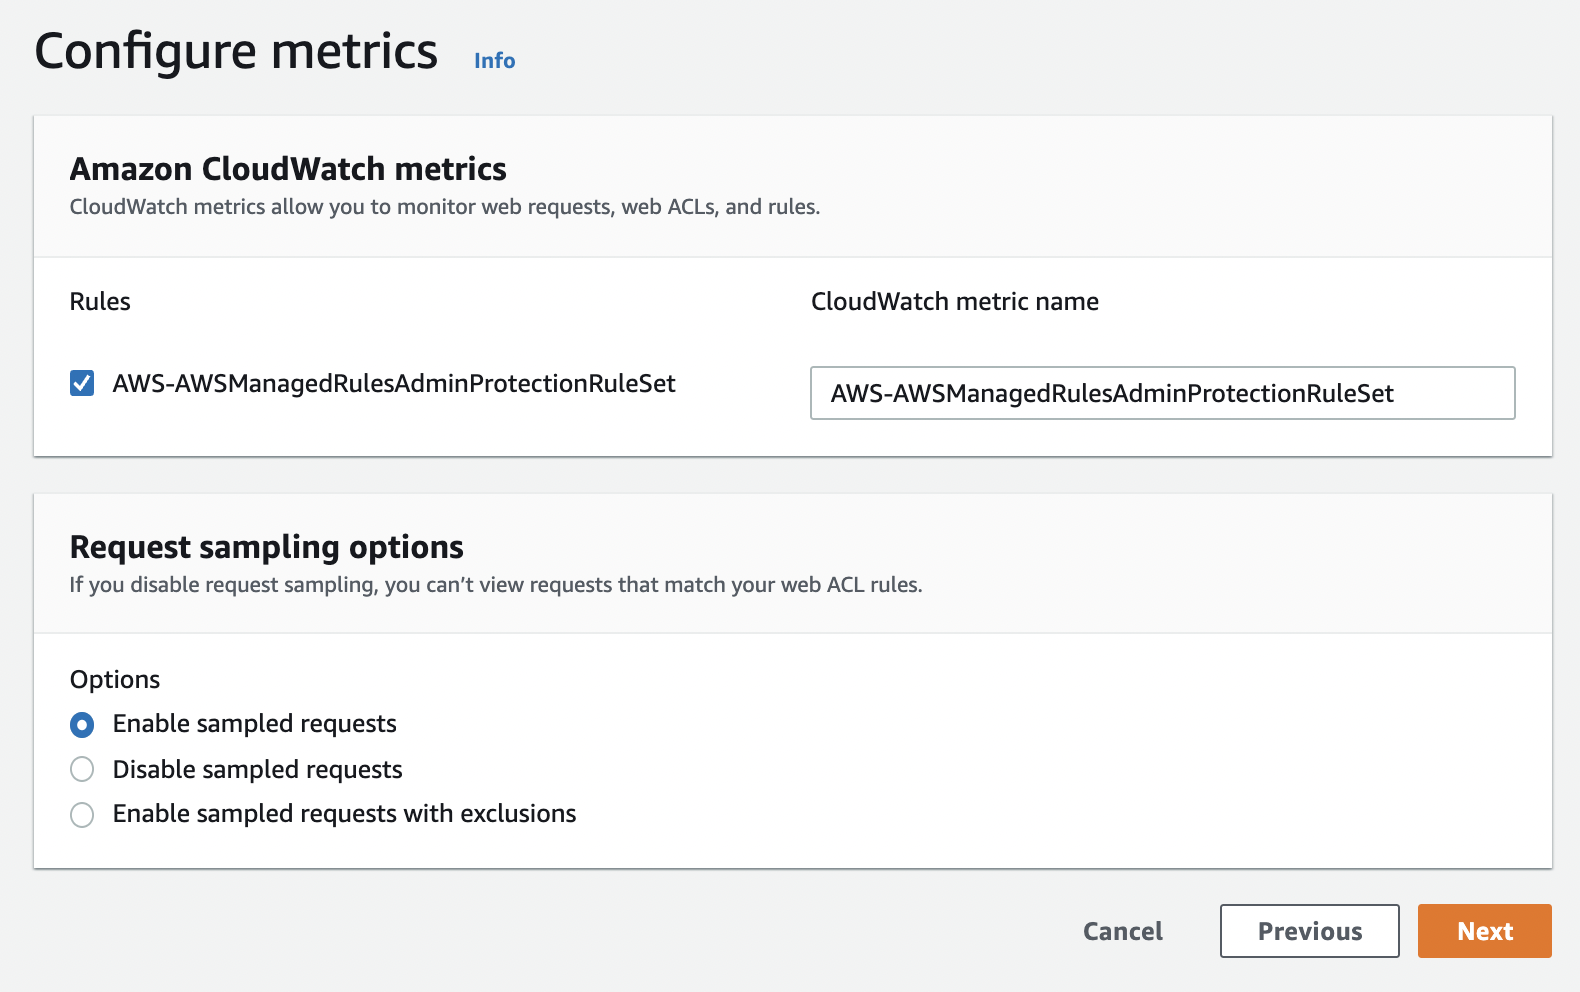Uncheck the AWS-AWSManagedRulesAdminProtectionRuleSet rule checkbox

pyautogui.click(x=82, y=383)
